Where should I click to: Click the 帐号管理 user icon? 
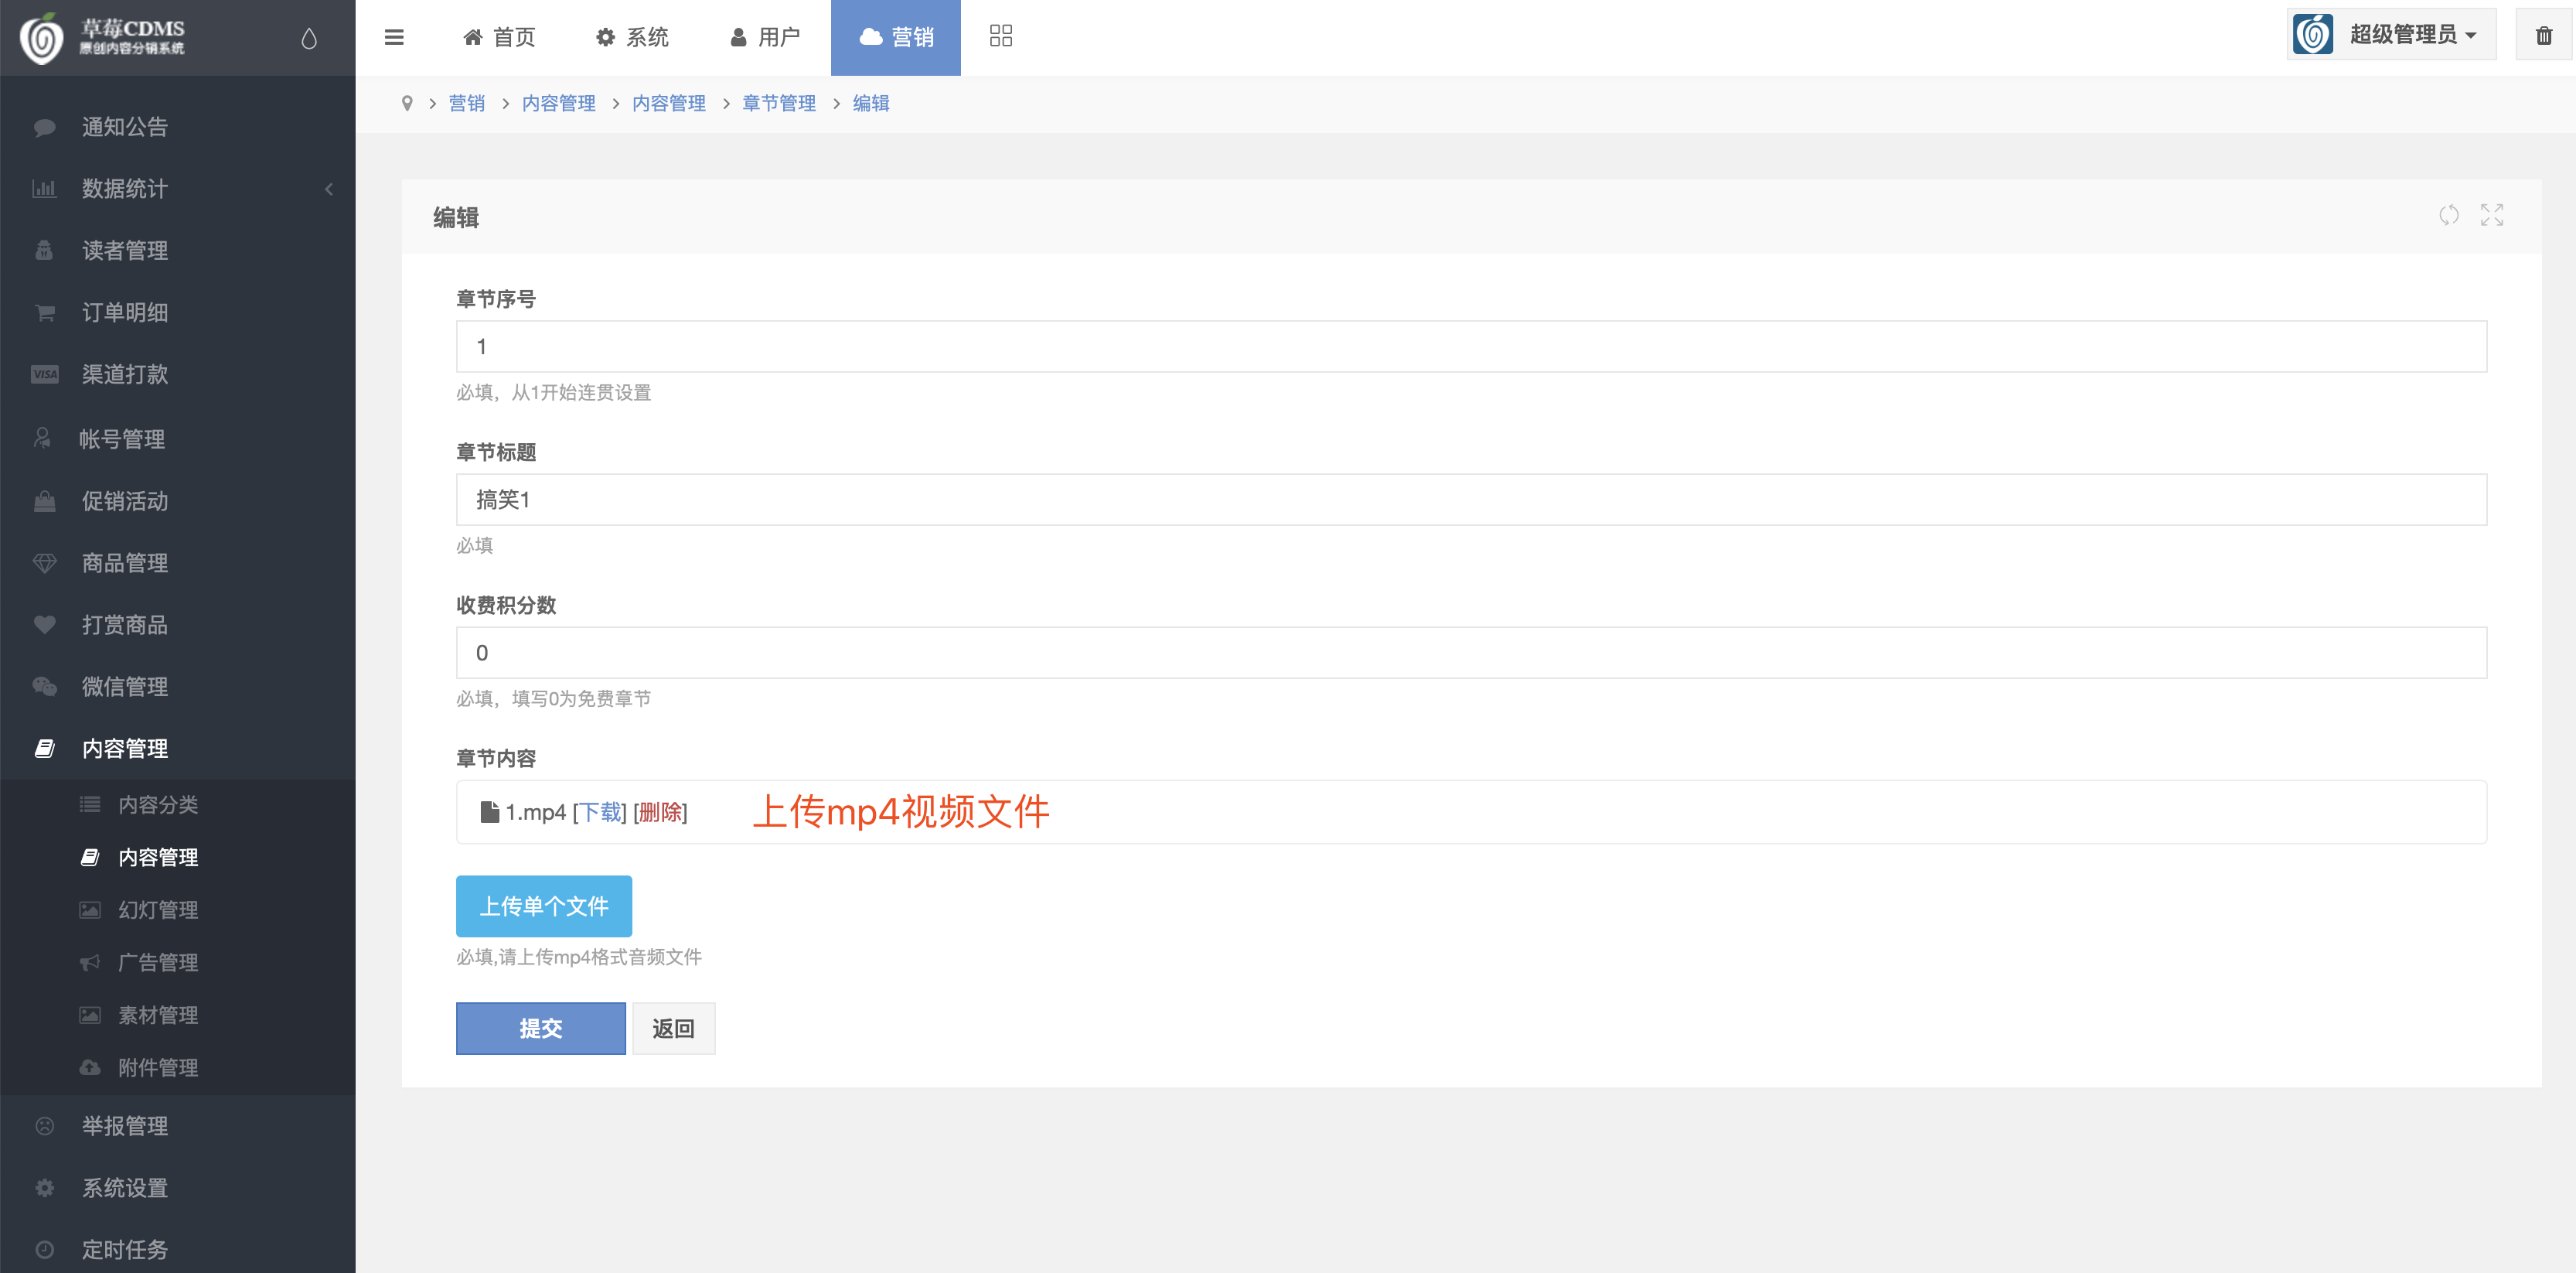pyautogui.click(x=42, y=439)
